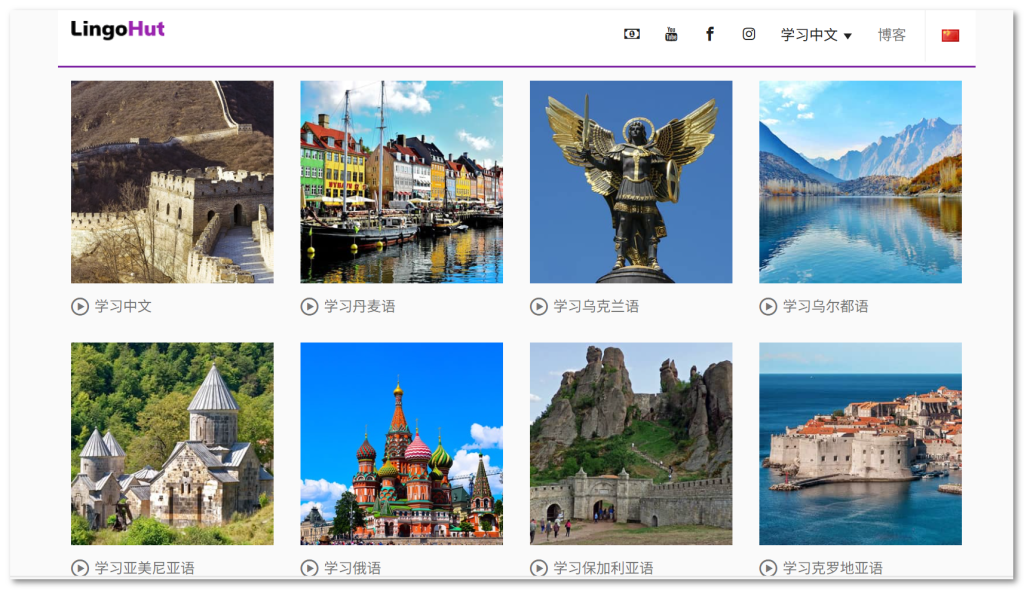Click play icon beside 学习中文
Viewport: 1024px width, 590px height.
(80, 306)
